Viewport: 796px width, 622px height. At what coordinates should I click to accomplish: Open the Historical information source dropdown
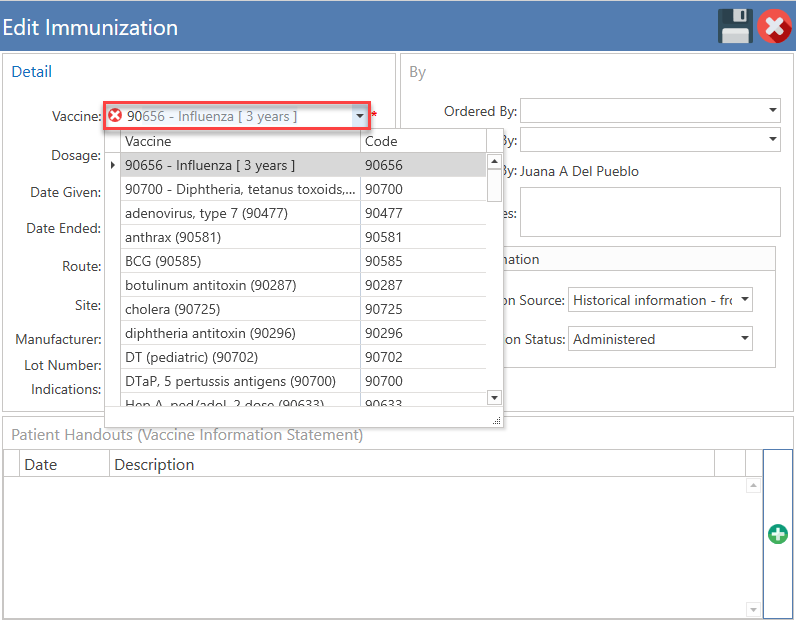[745, 300]
